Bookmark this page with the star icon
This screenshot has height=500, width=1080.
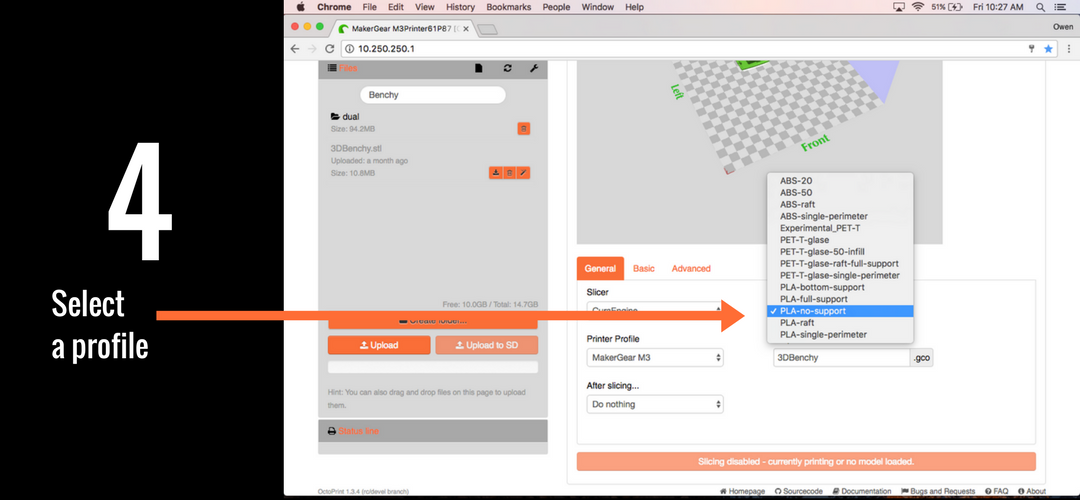(x=1048, y=48)
